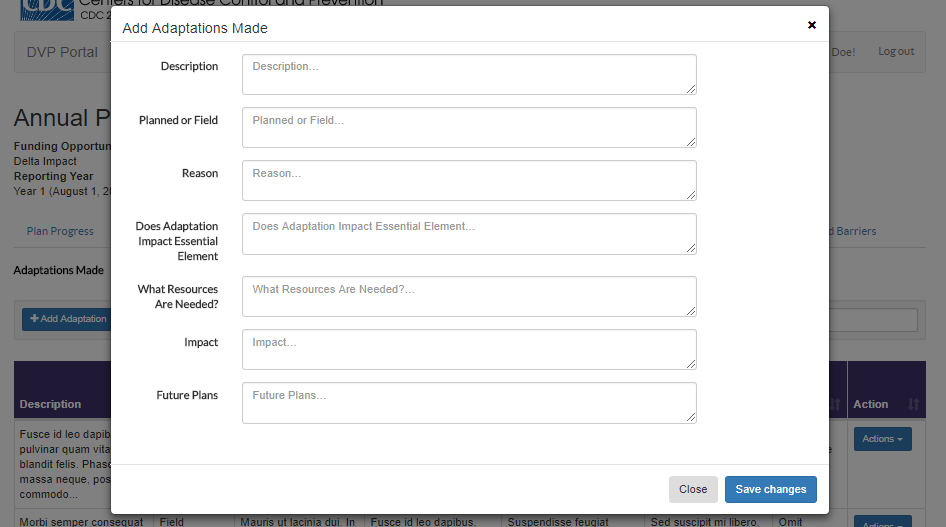Focus the Planned or Field text box
Screen dimensions: 946x527
pyautogui.click(x=468, y=127)
